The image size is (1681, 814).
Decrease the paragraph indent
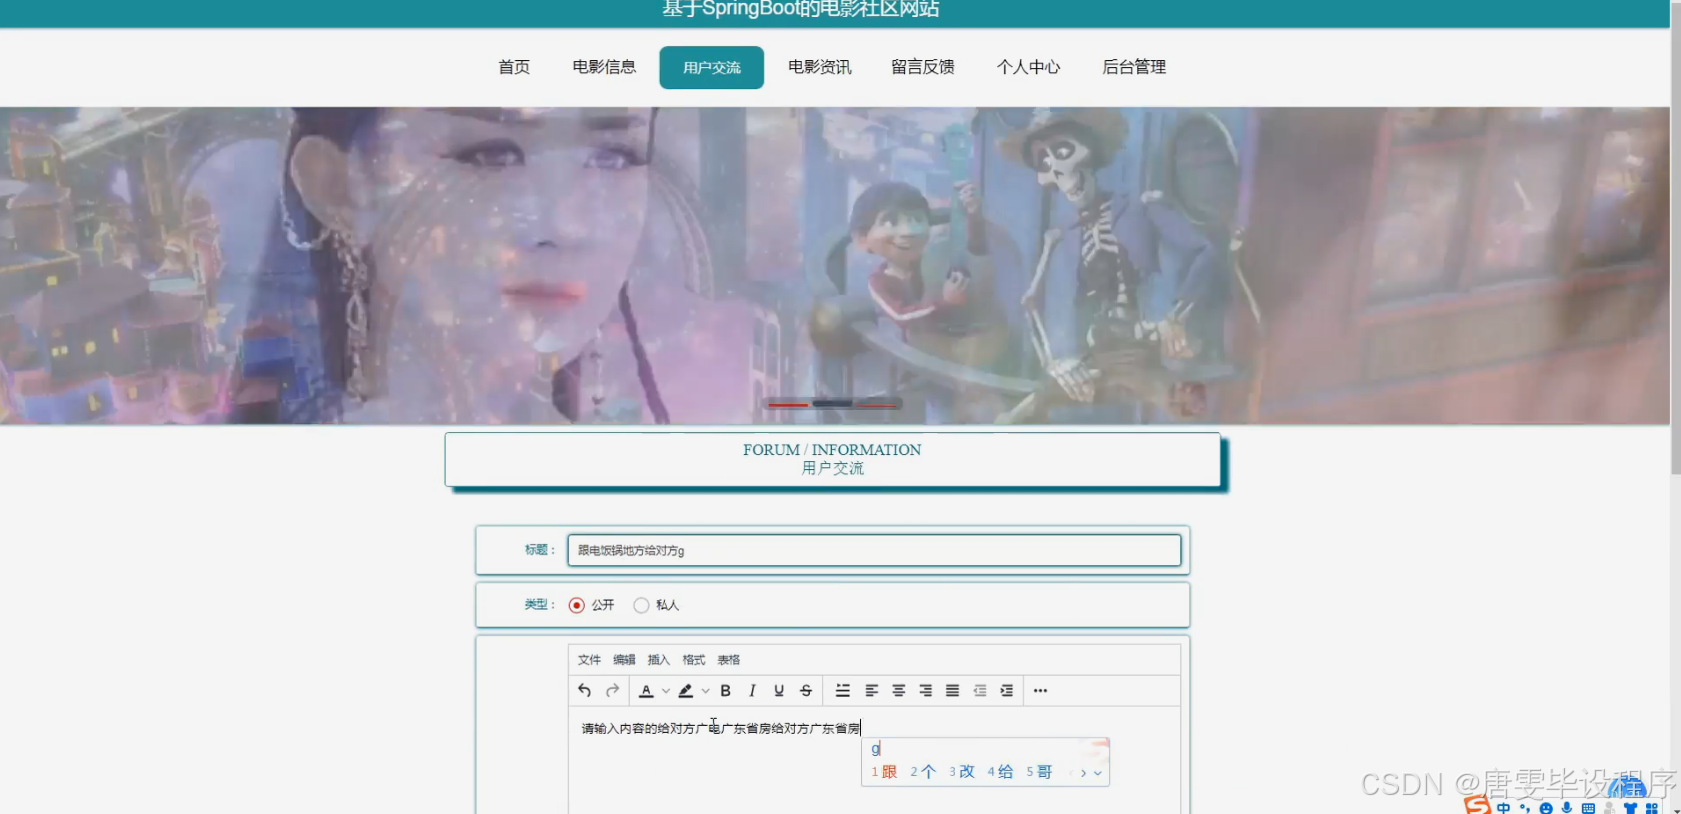[x=980, y=690]
